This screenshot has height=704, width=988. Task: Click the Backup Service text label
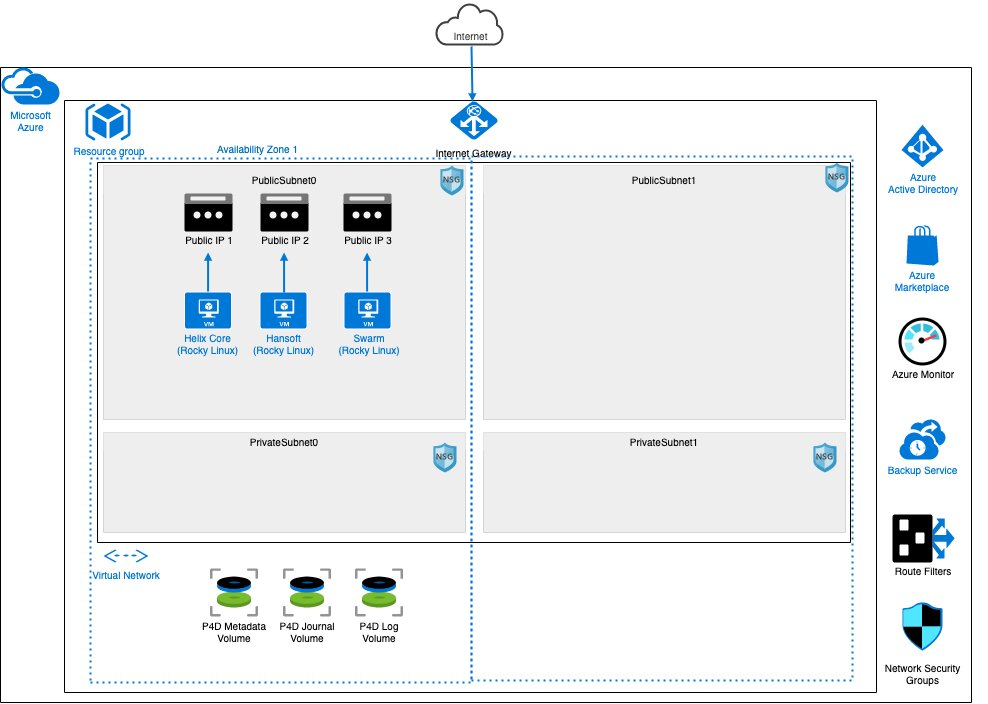click(922, 470)
